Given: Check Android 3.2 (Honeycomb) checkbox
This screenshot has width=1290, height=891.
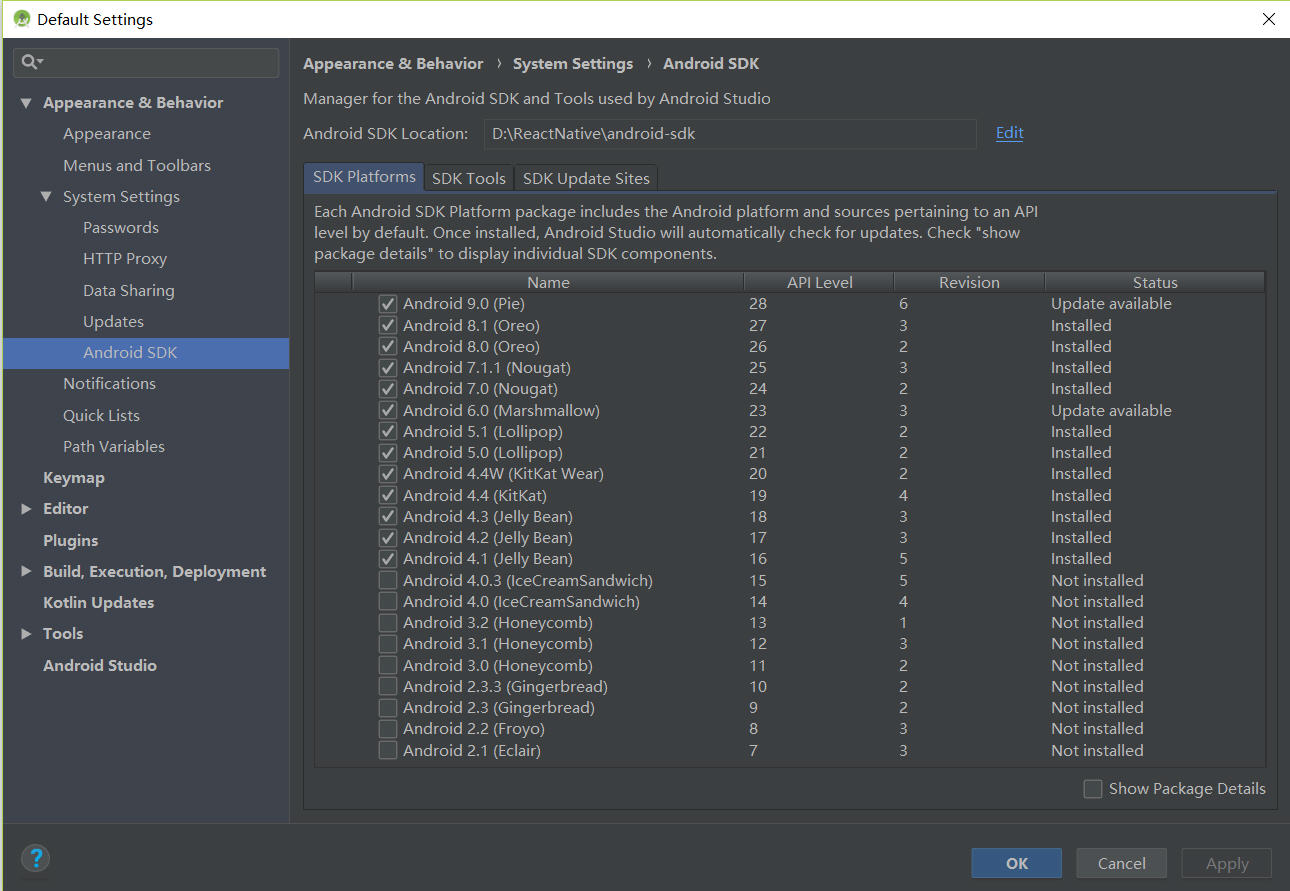Looking at the screenshot, I should [388, 622].
